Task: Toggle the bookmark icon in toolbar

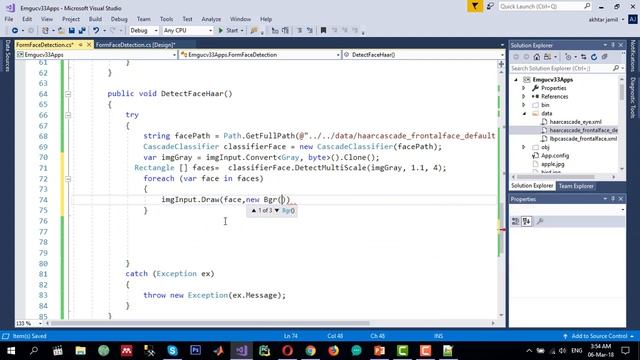Action: tap(323, 31)
